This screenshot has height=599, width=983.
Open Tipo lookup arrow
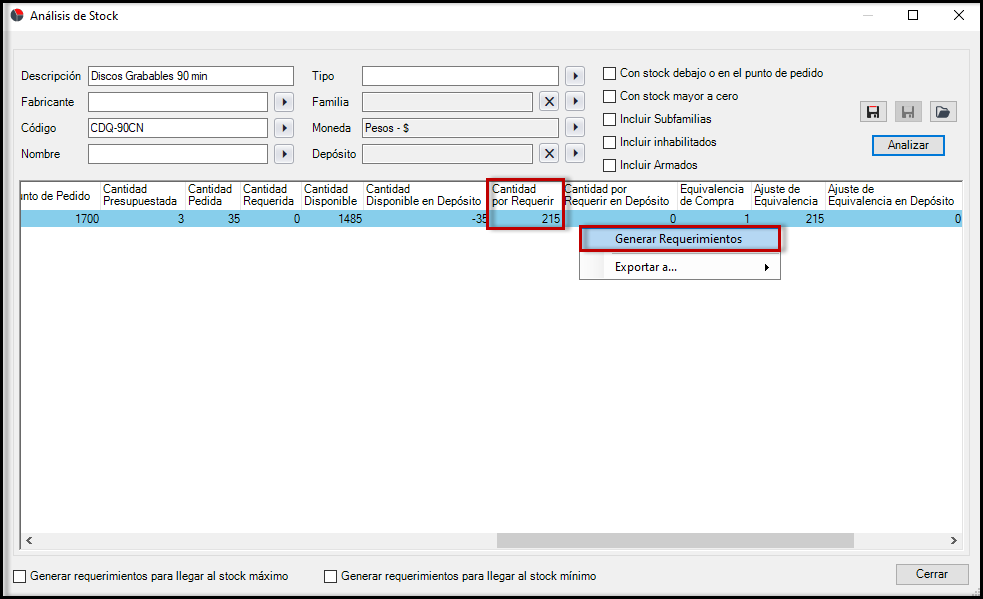click(x=575, y=76)
